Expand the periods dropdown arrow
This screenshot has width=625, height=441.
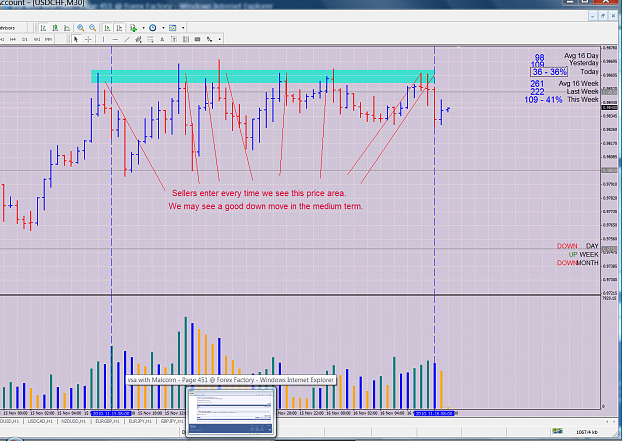(x=163, y=28)
